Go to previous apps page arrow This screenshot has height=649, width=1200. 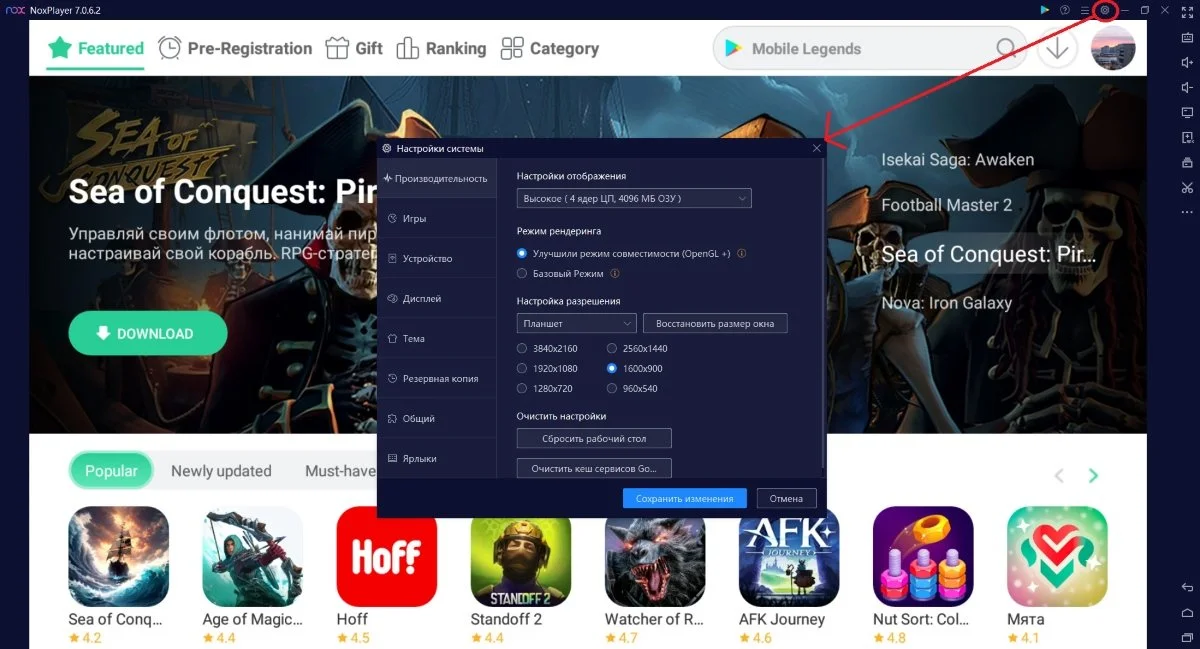click(1059, 476)
